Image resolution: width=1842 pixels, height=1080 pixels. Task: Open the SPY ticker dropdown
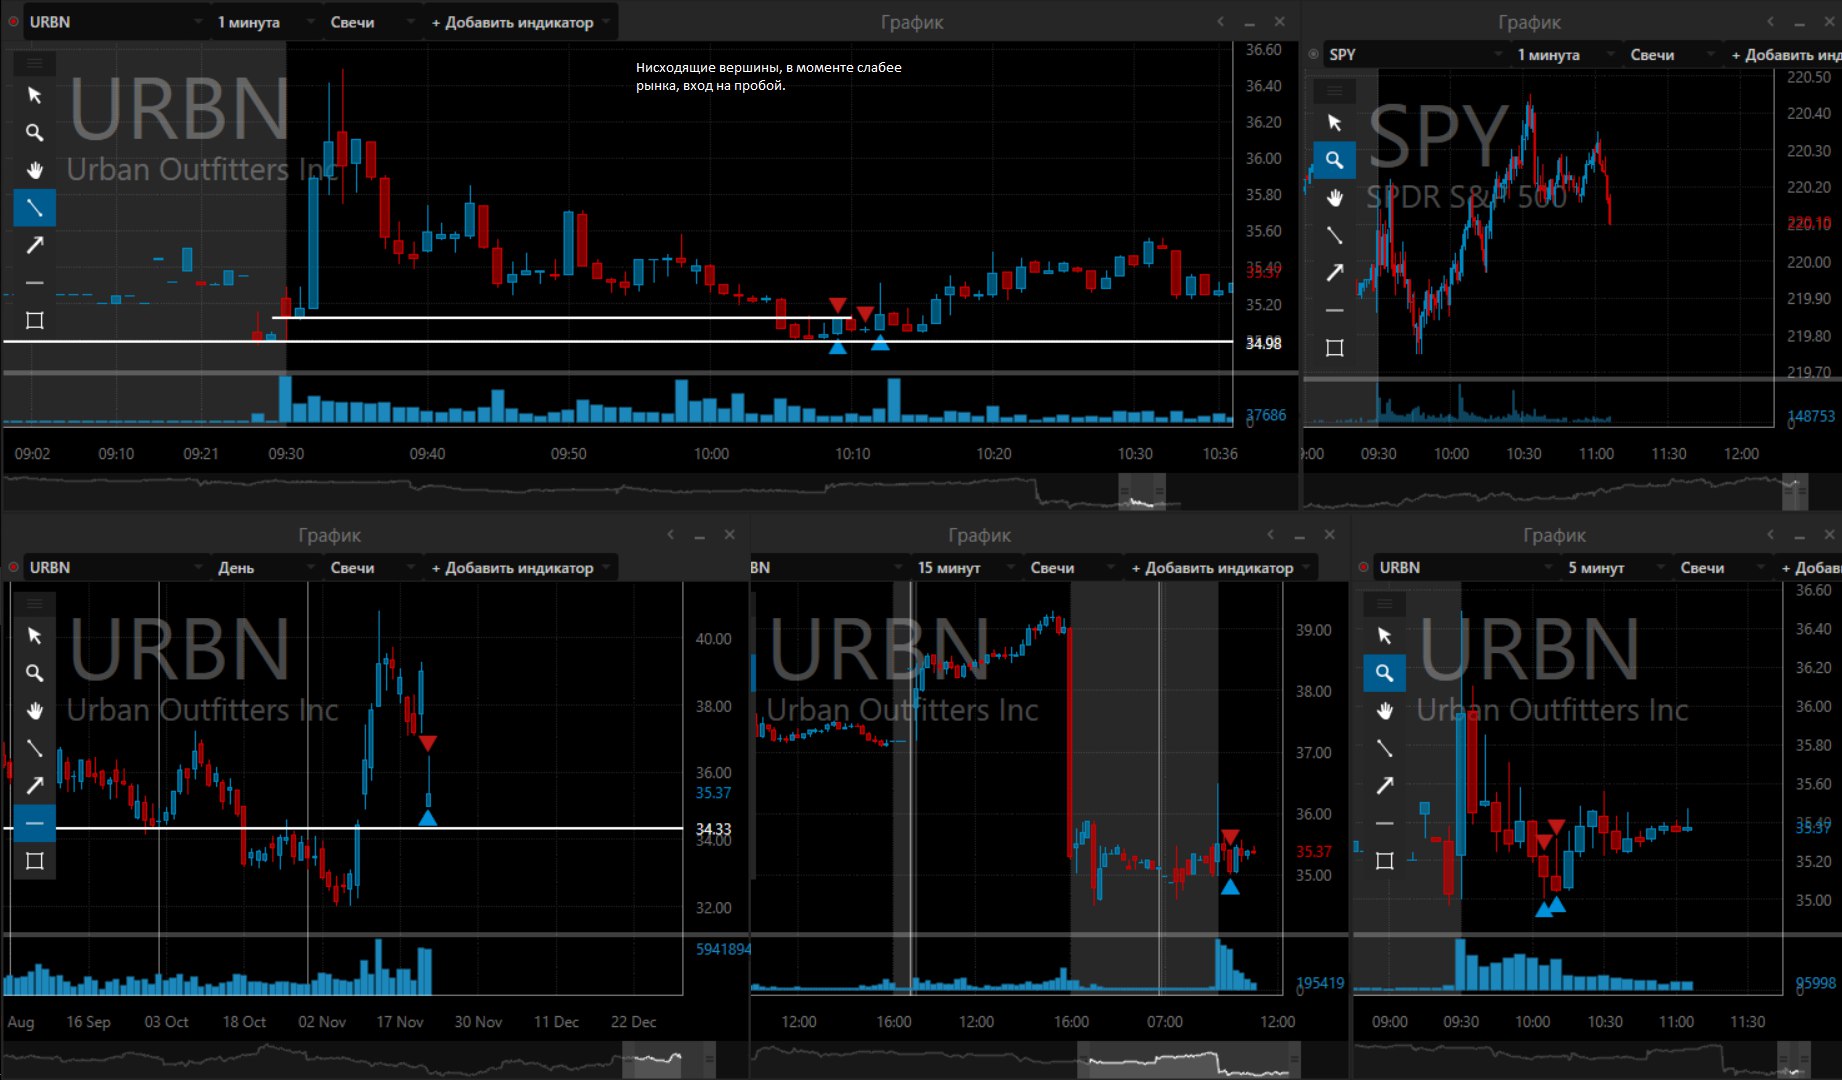pos(1416,54)
